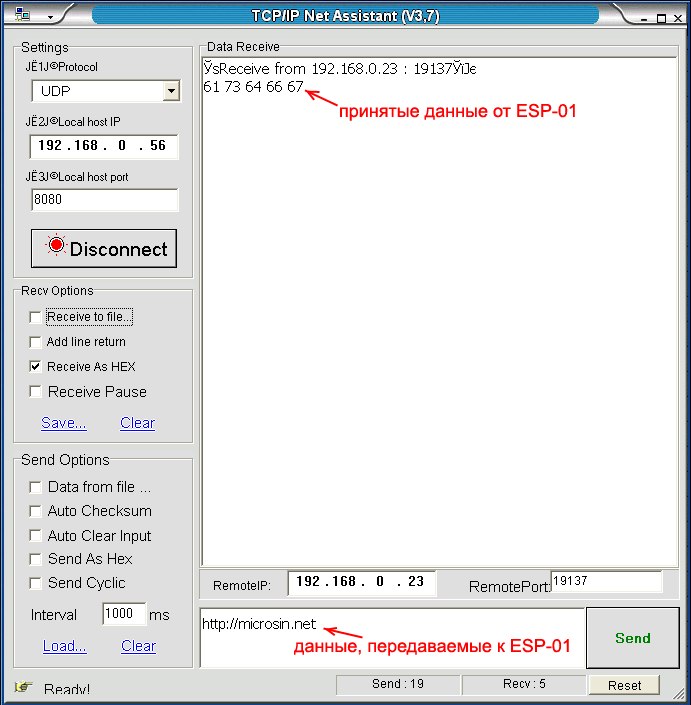Click the red status lamp on Disconnect
The image size is (691, 705).
click(56, 245)
